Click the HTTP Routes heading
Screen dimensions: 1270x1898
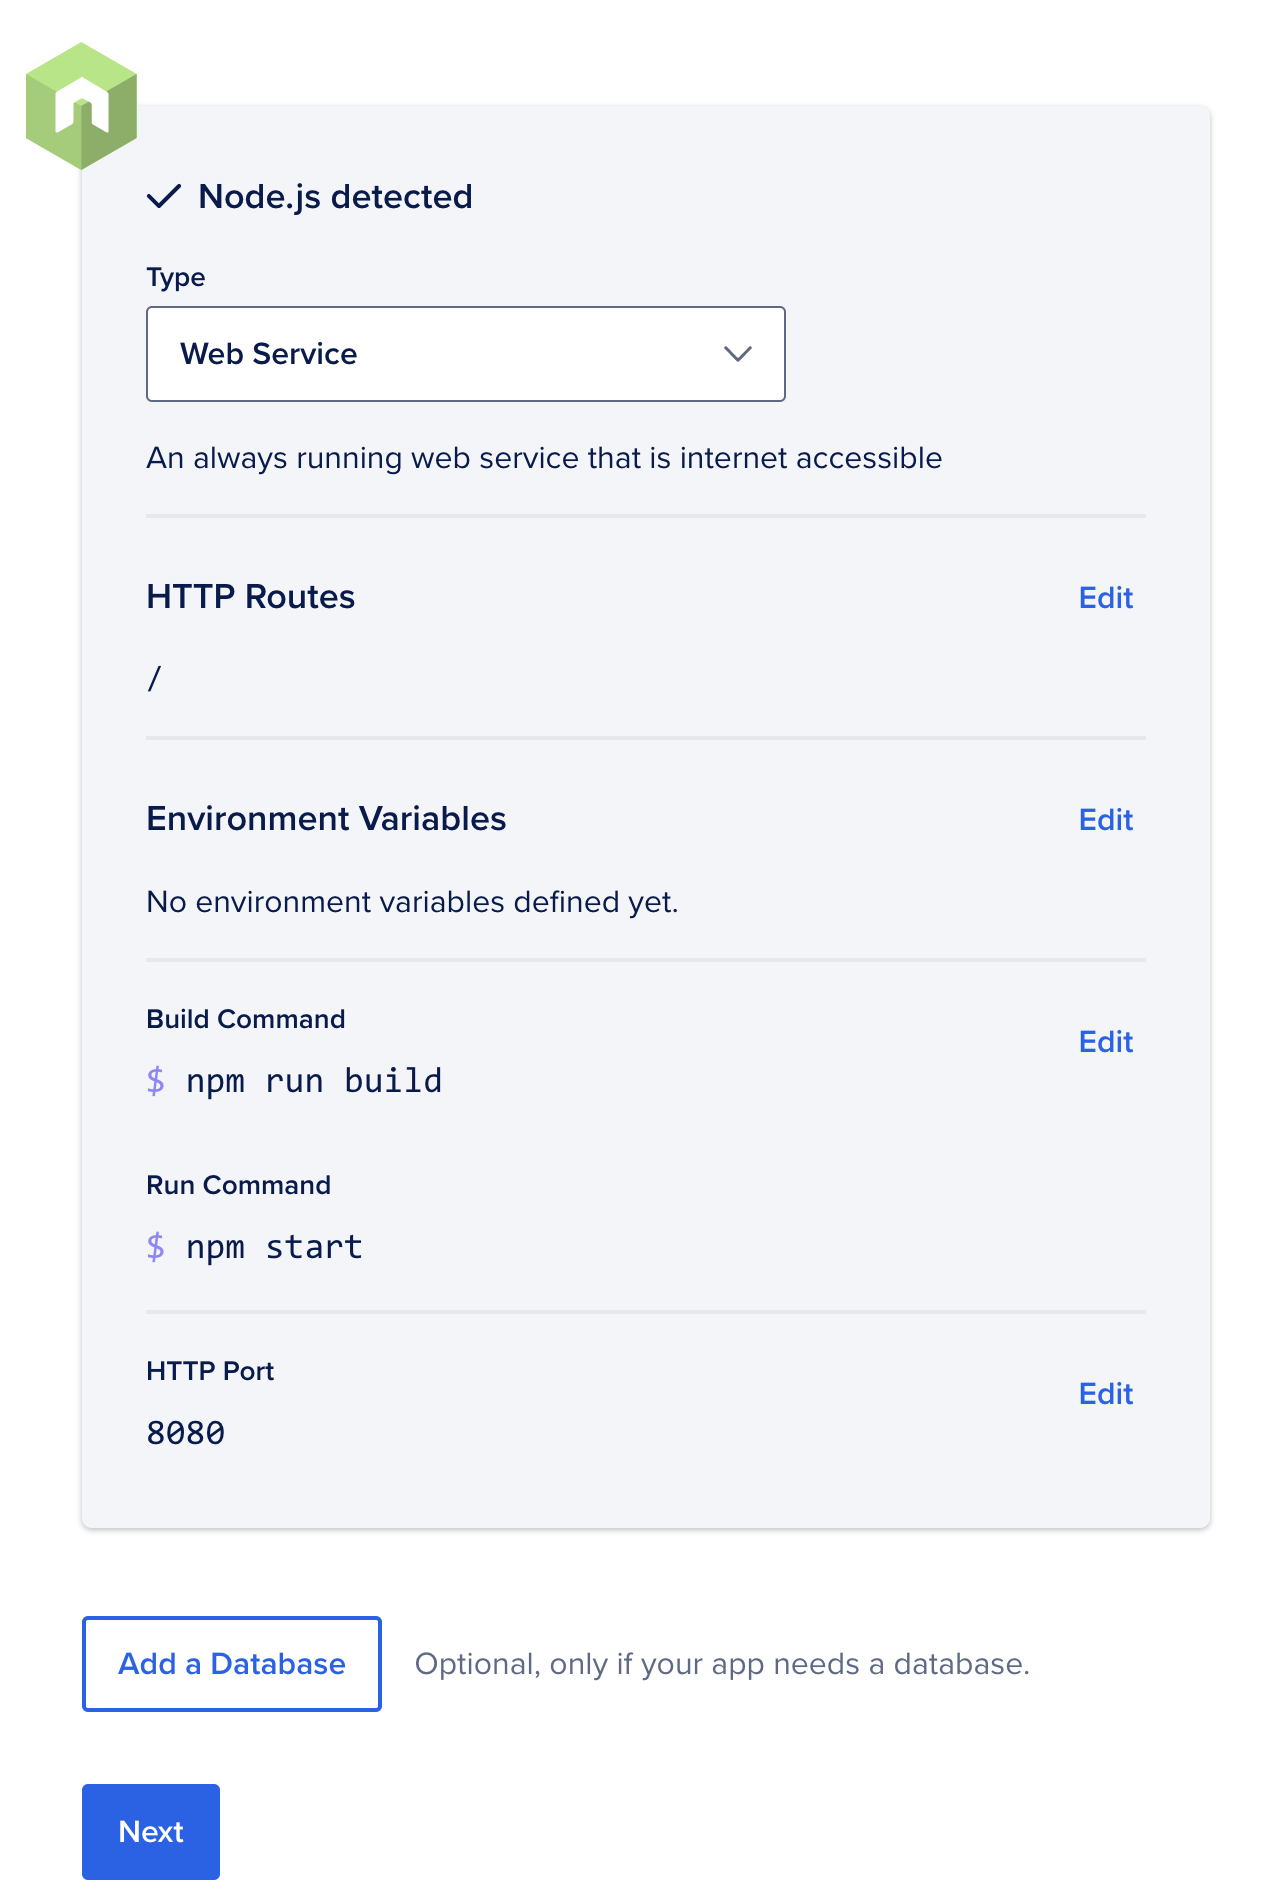(x=251, y=597)
